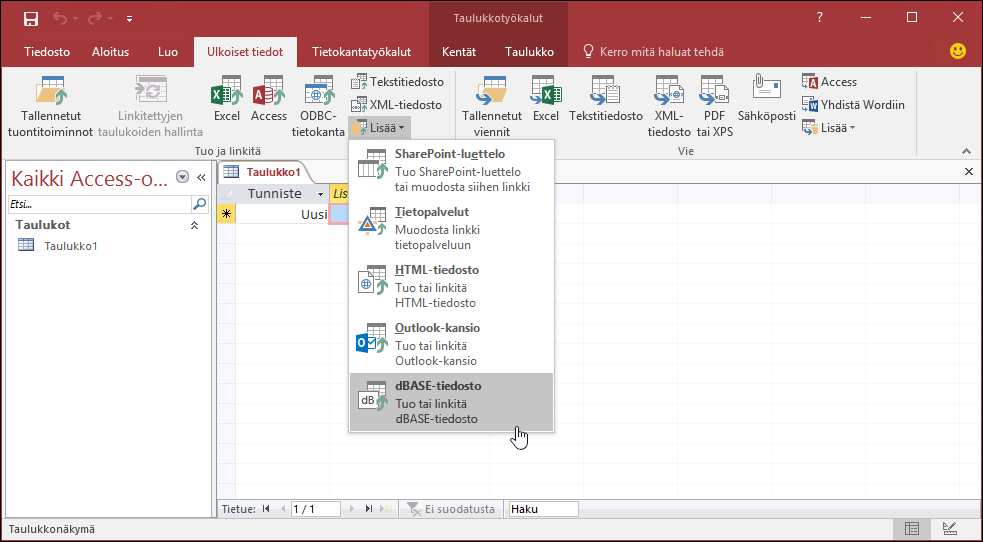This screenshot has height=542, width=983.
Task: Click the Haku search box in record bar
Action: click(x=544, y=509)
